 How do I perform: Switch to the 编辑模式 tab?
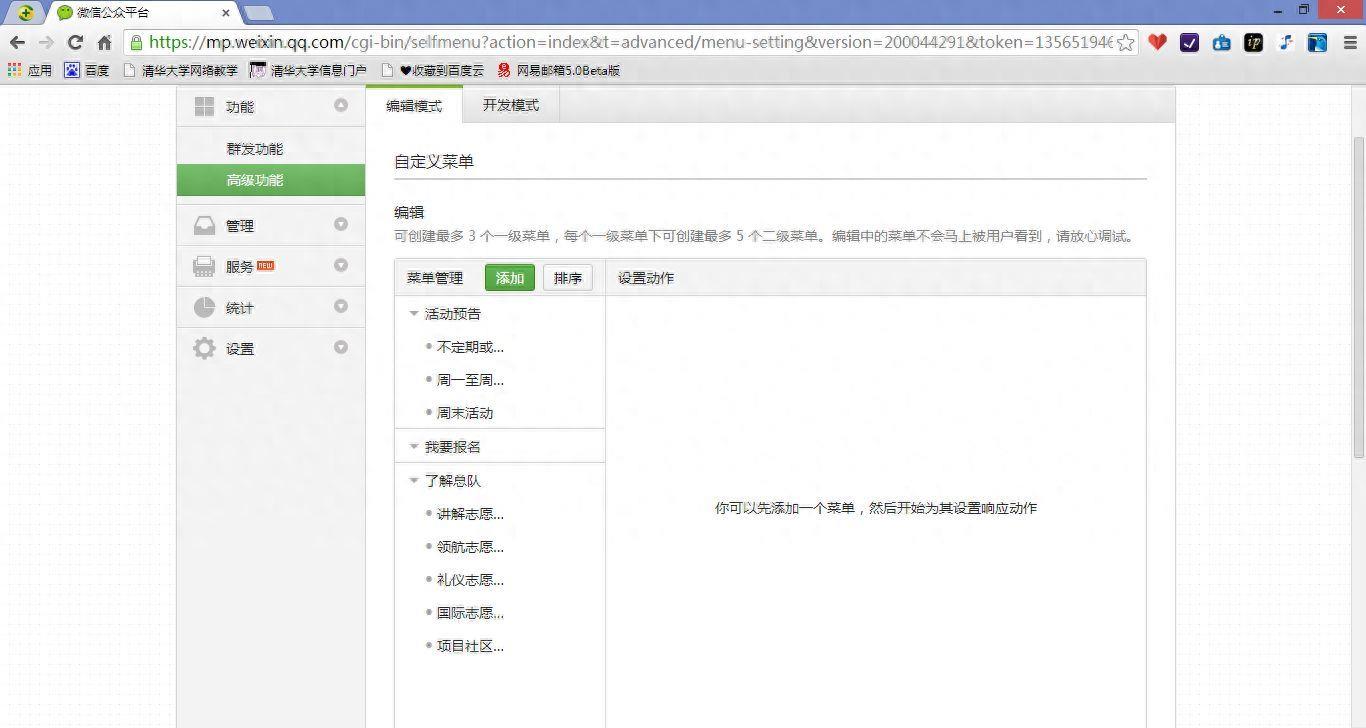click(414, 105)
